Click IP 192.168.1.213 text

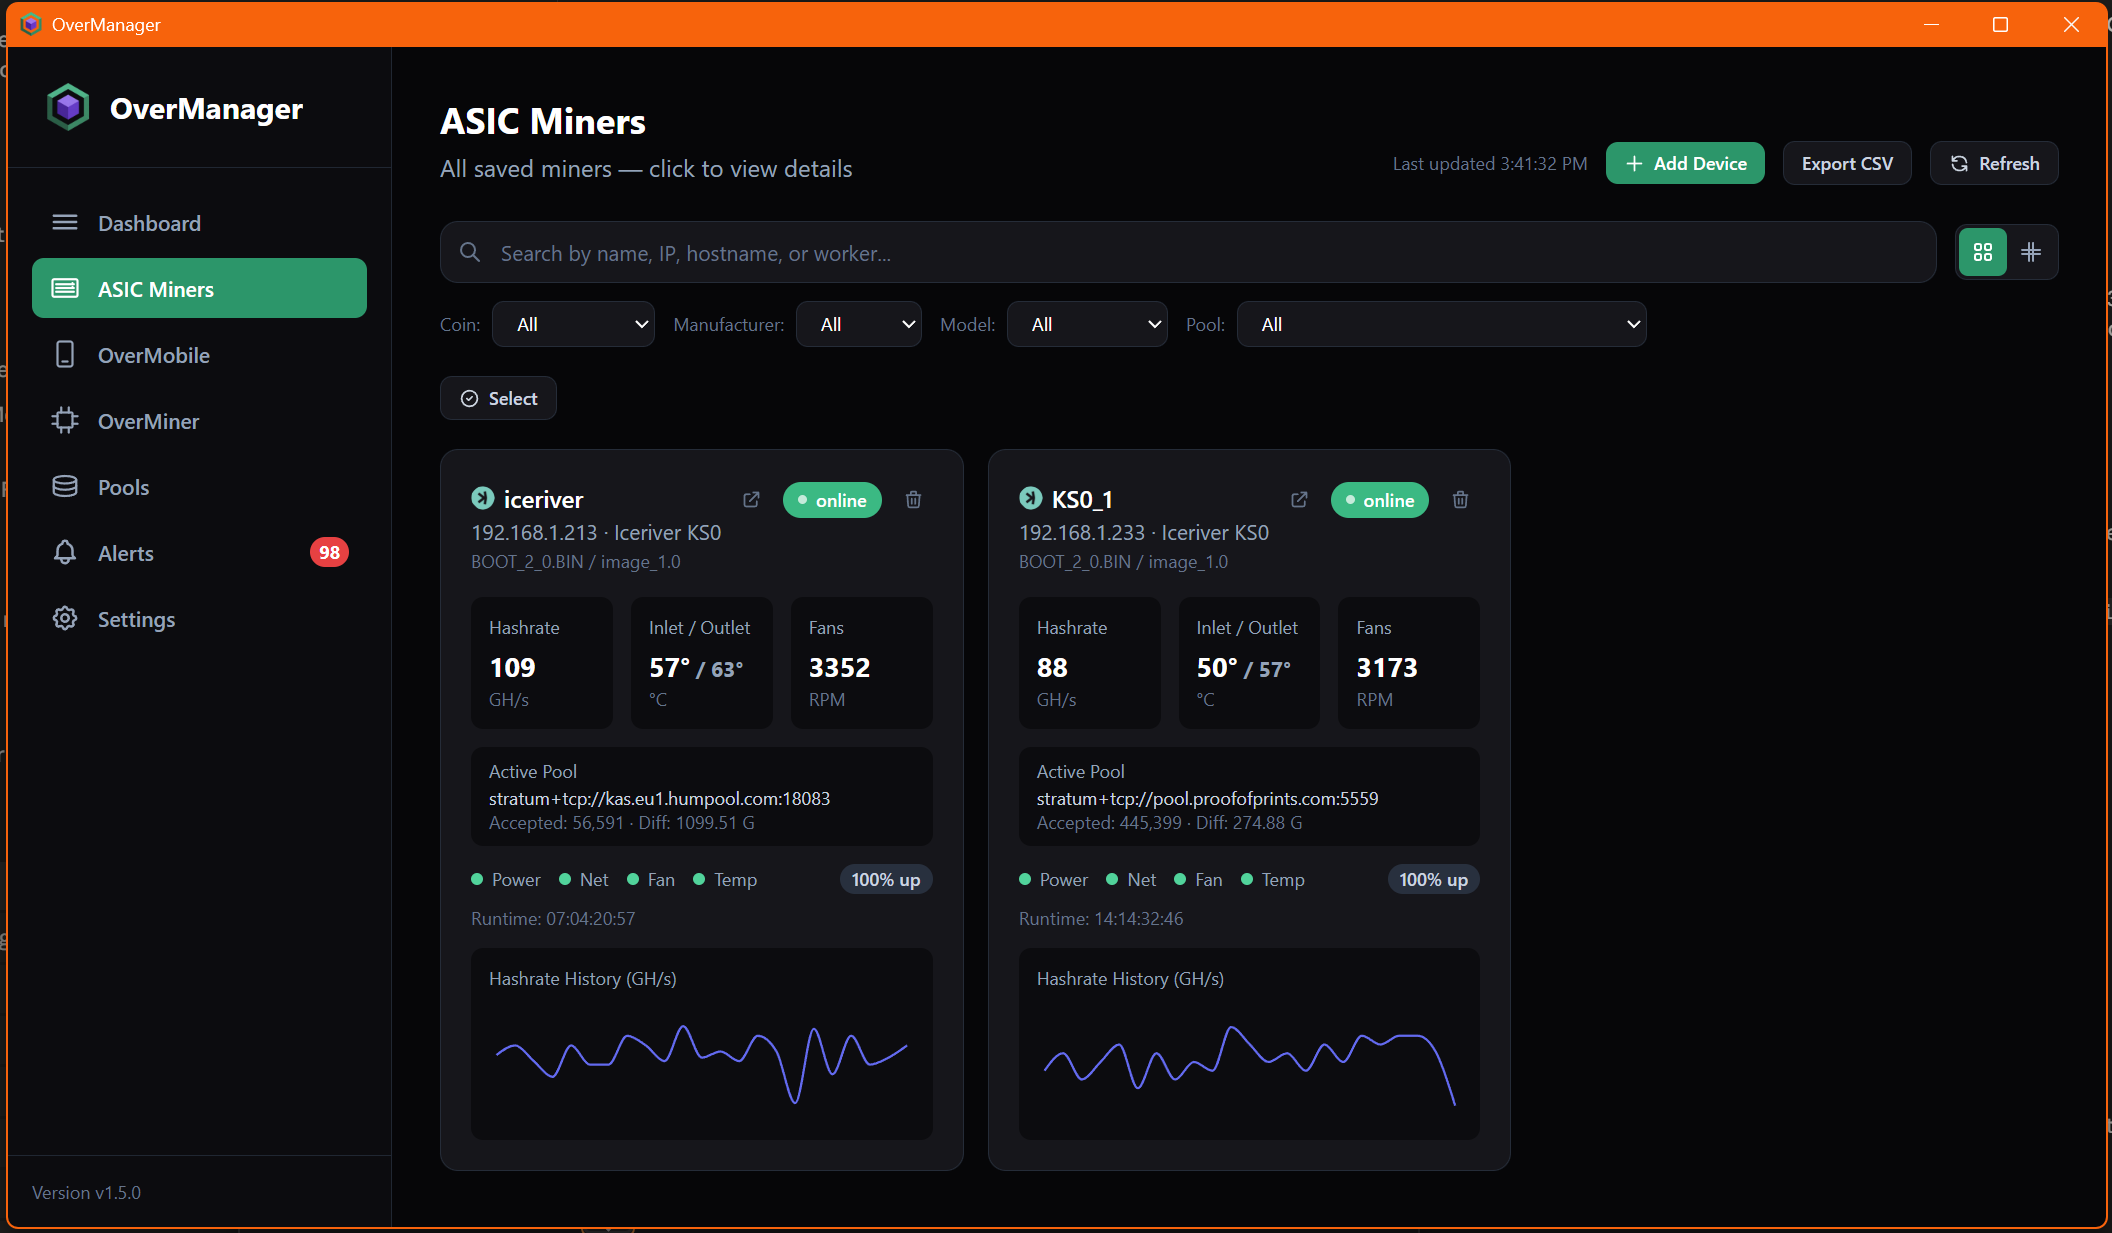pos(534,532)
